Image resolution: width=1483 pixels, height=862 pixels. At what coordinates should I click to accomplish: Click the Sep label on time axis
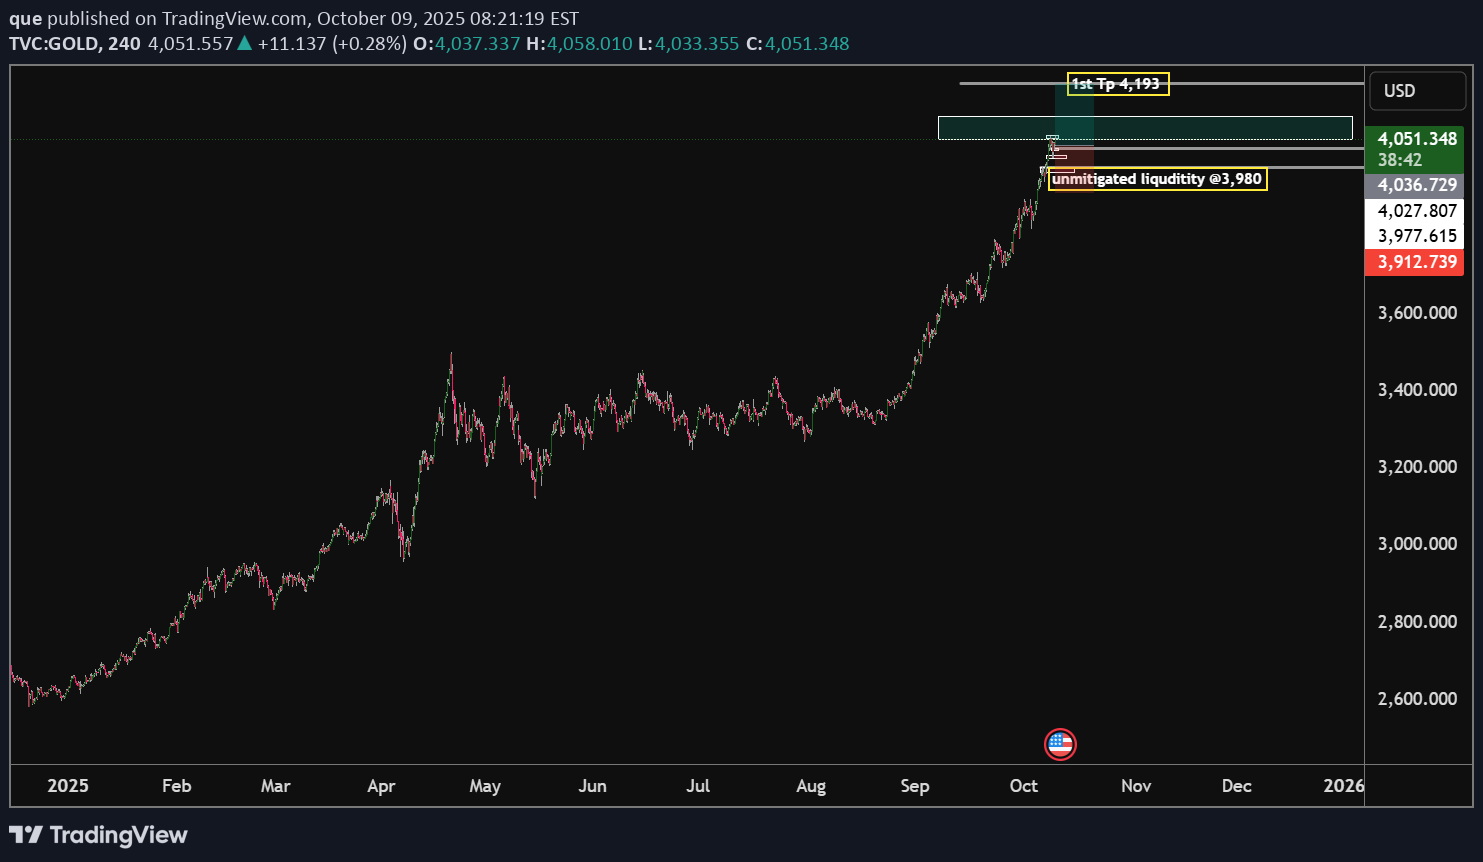[914, 786]
